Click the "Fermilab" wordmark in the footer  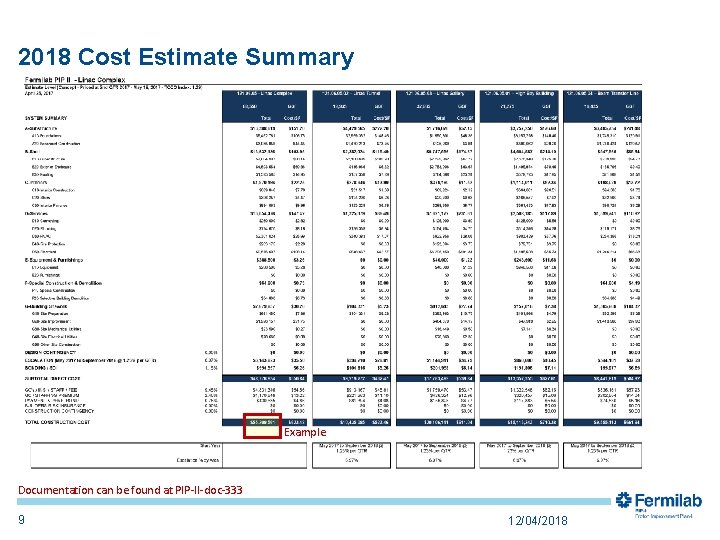tap(668, 500)
